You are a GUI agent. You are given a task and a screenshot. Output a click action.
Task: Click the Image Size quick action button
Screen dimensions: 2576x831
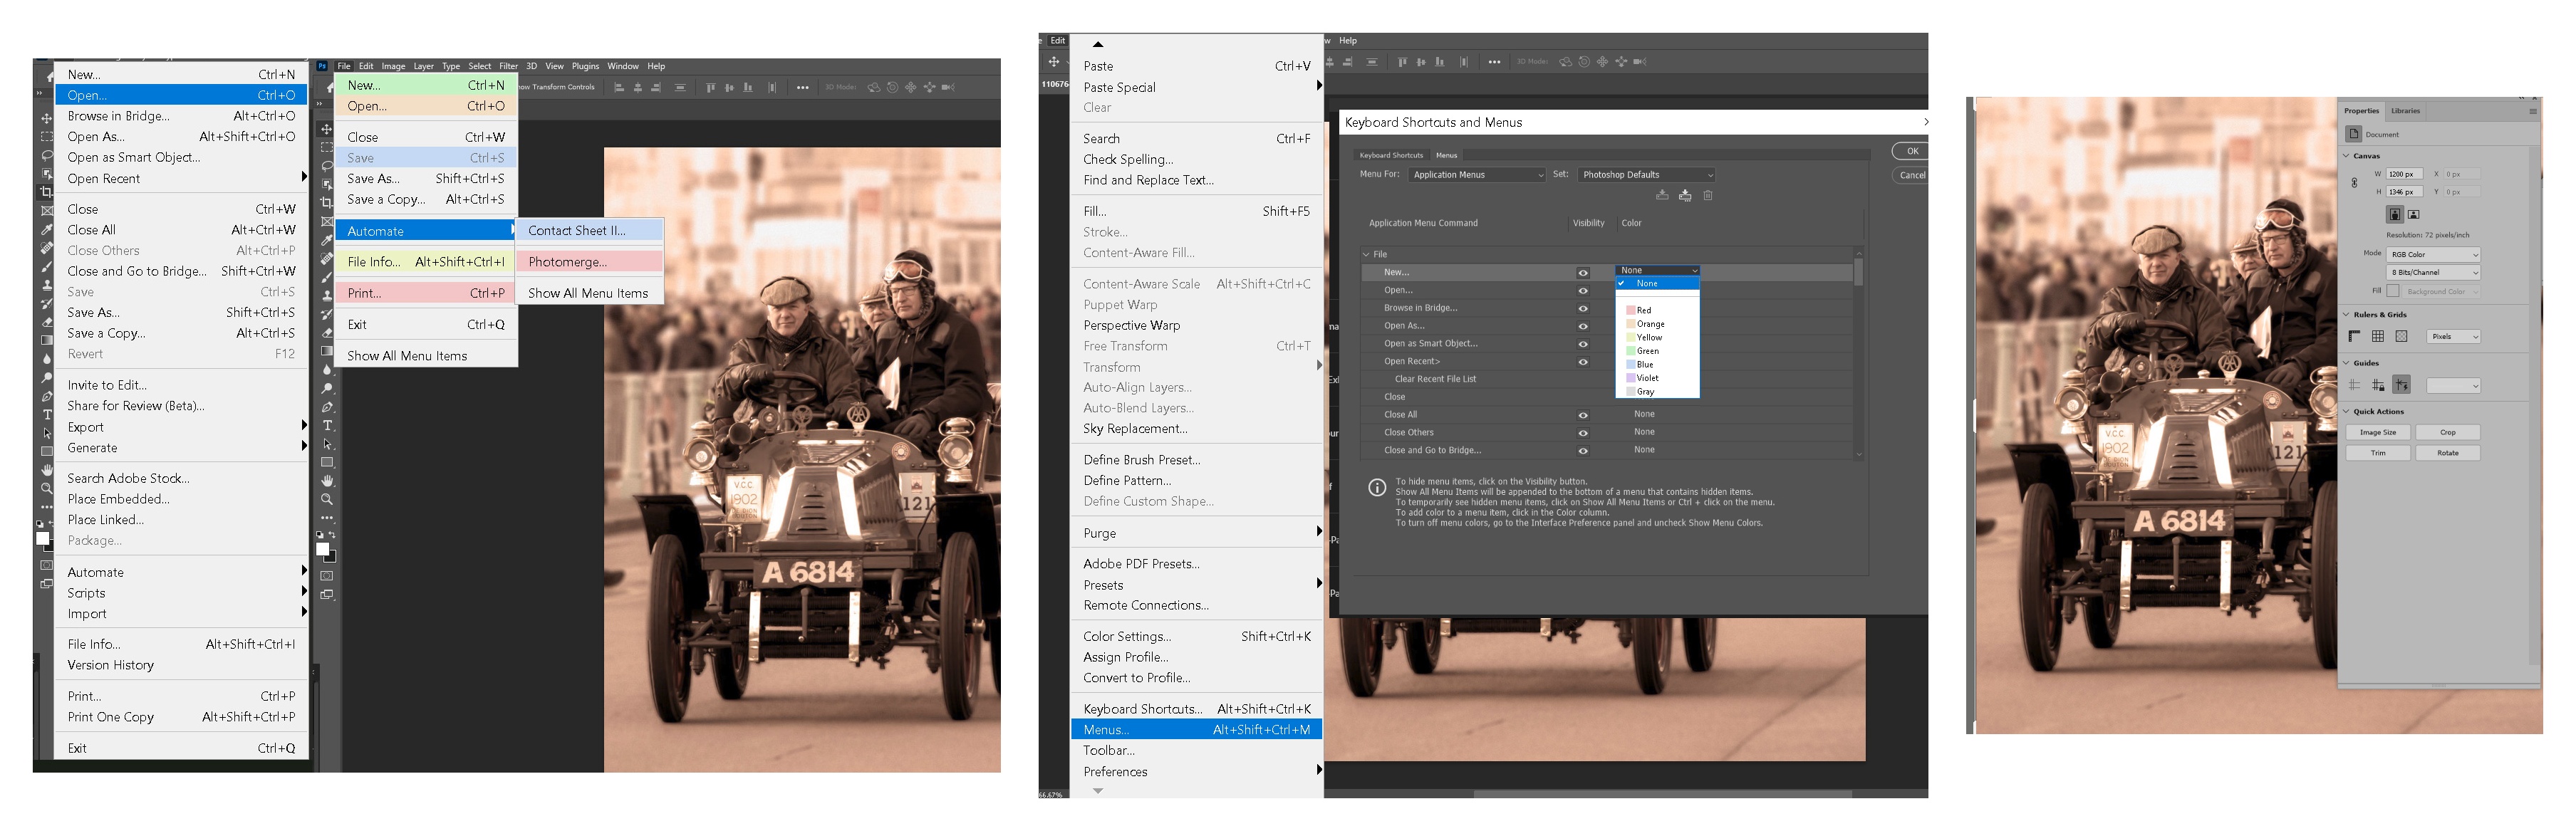click(x=2377, y=433)
